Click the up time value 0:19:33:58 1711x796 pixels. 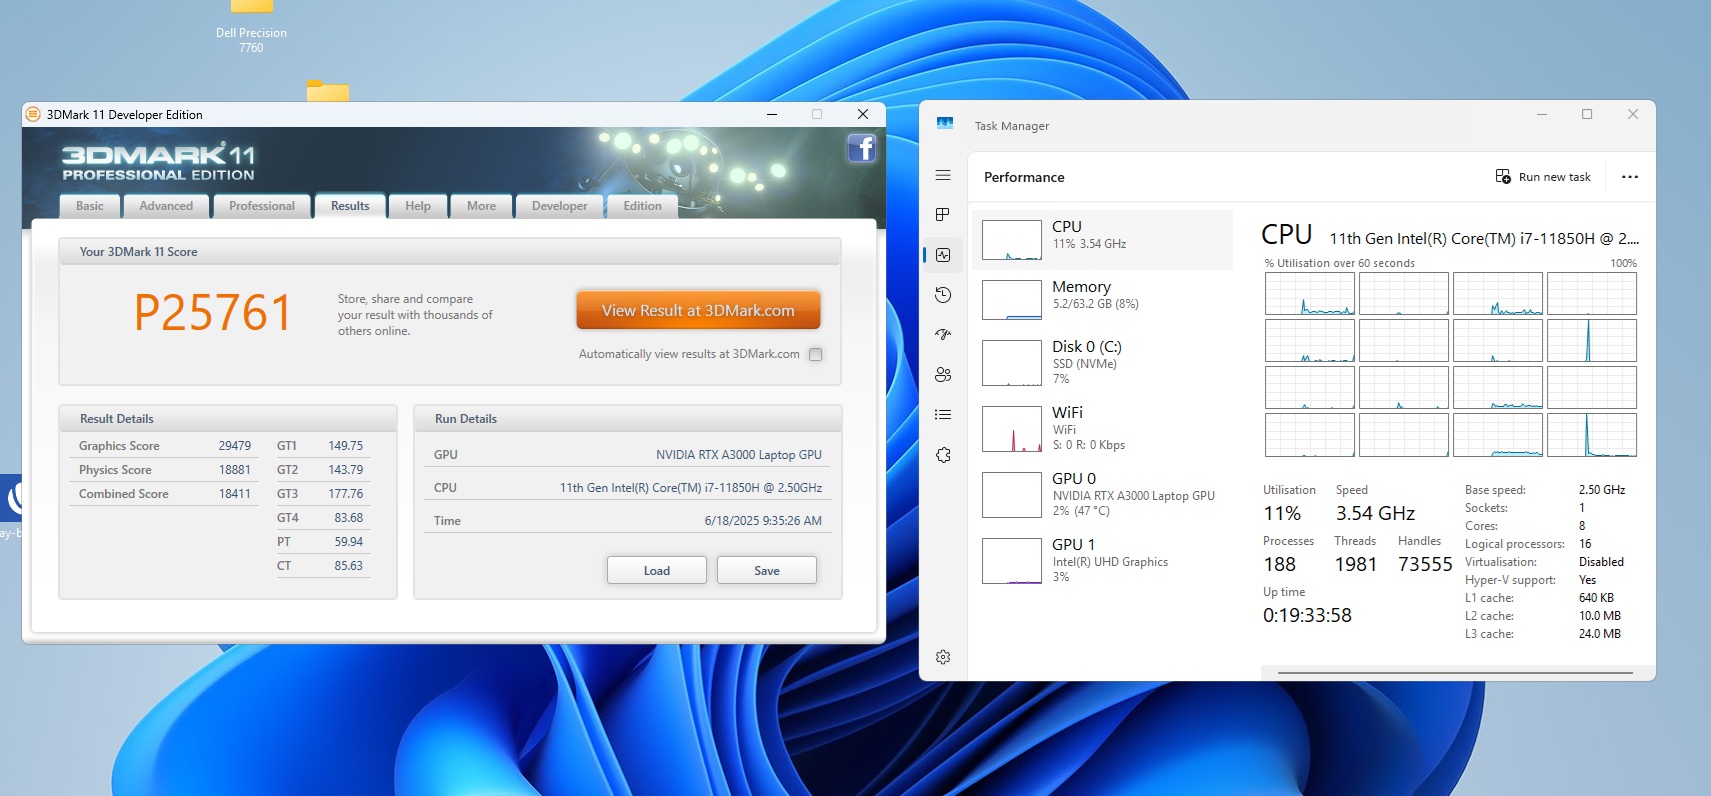[1307, 616]
